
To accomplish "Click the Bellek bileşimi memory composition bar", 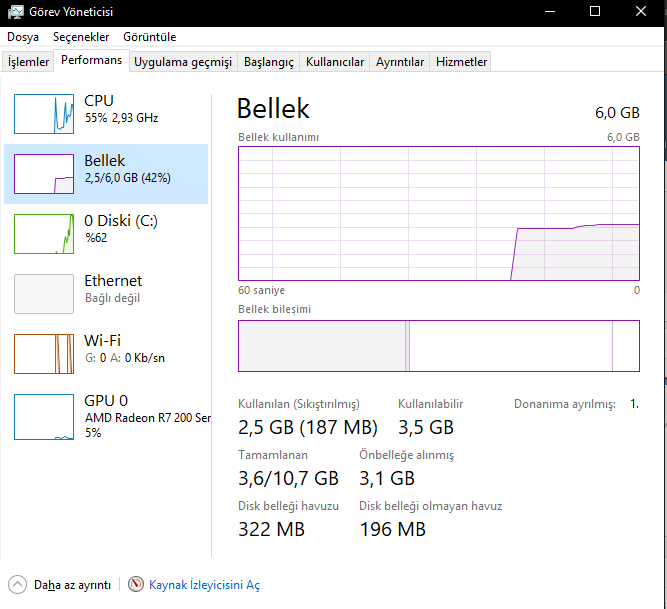I will click(x=438, y=346).
